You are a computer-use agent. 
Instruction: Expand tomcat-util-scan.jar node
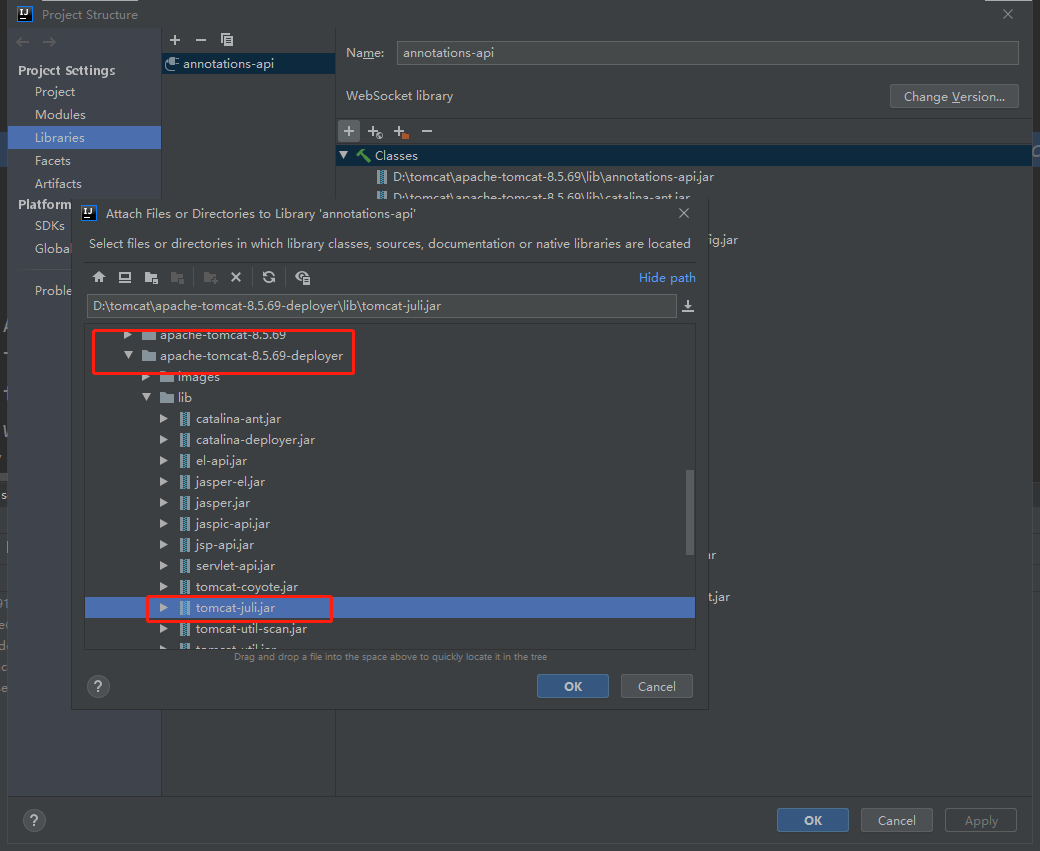tap(164, 629)
